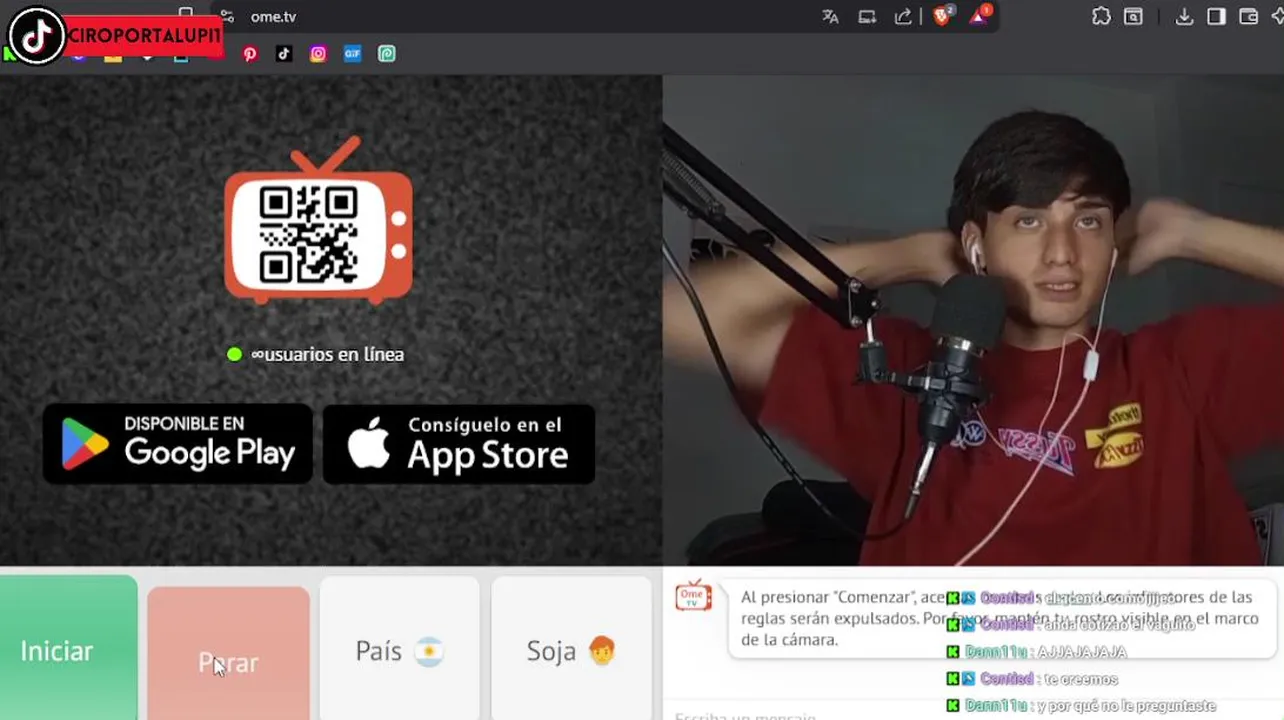Click the cast/install icon in address bar
Image resolution: width=1284 pixels, height=720 pixels.
pyautogui.click(x=867, y=16)
